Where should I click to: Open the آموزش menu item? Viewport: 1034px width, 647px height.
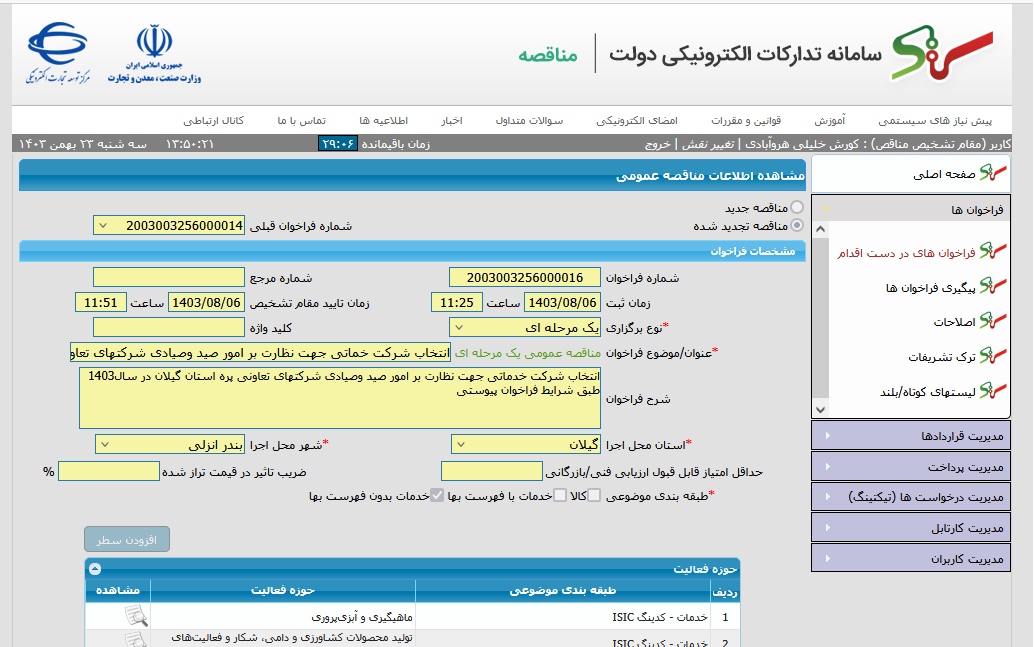[830, 121]
